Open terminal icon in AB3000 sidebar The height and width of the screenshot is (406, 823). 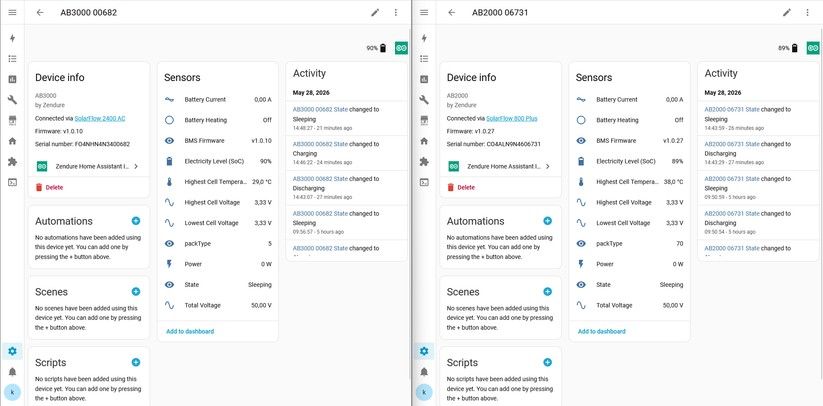[x=13, y=182]
